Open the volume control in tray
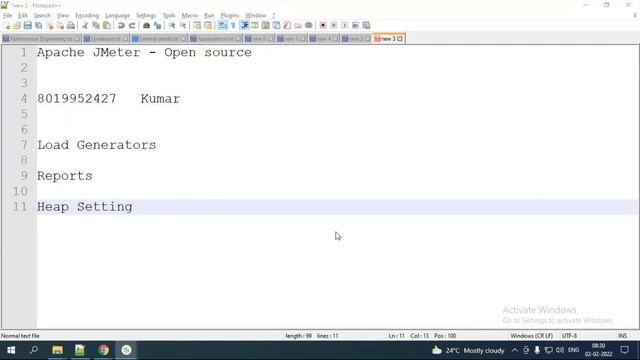This screenshot has height=360, width=640. click(560, 350)
